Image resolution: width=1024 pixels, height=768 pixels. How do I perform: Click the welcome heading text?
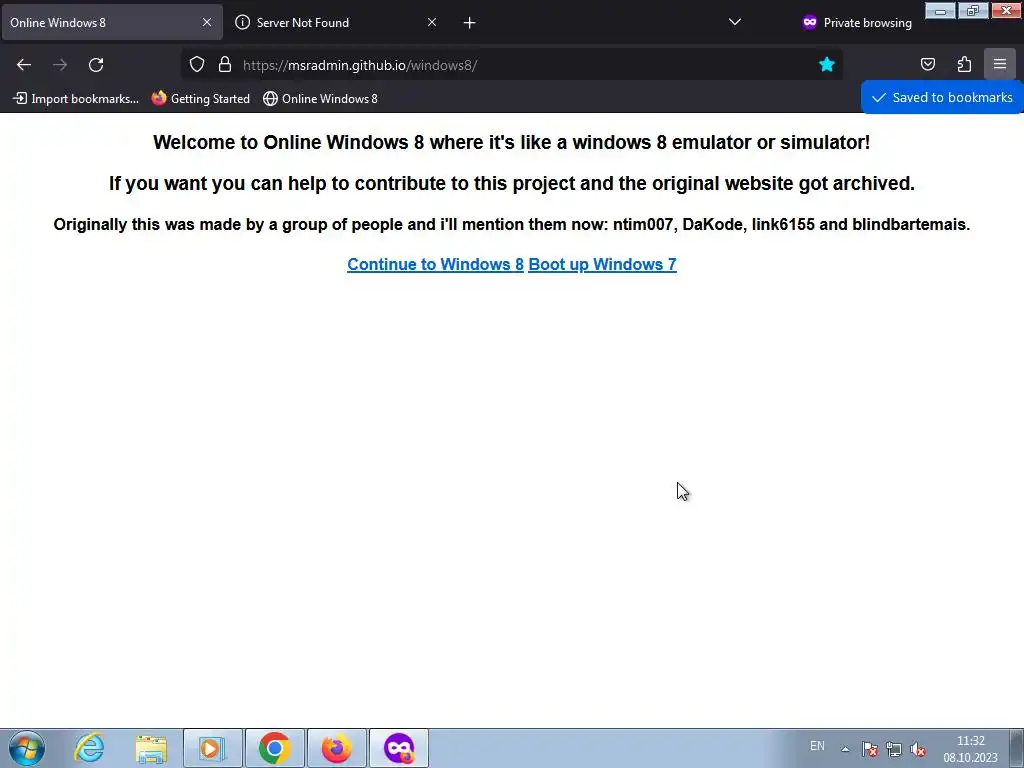[511, 142]
